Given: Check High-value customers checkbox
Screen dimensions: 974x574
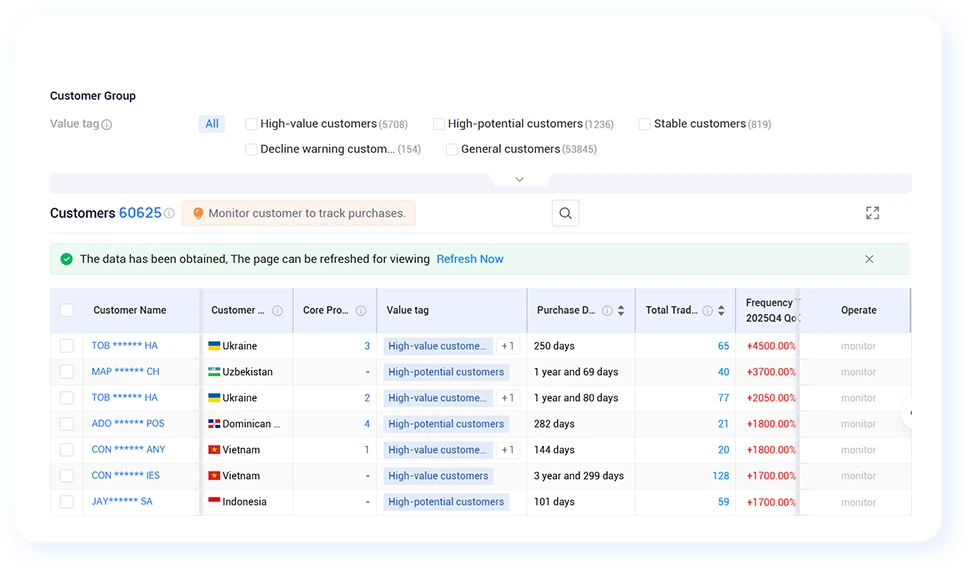Looking at the screenshot, I should click(251, 124).
